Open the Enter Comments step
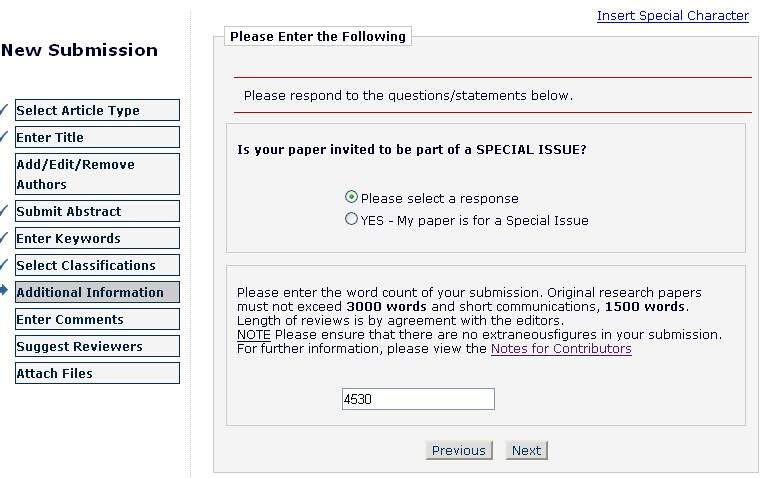The height and width of the screenshot is (478, 769). tap(97, 319)
